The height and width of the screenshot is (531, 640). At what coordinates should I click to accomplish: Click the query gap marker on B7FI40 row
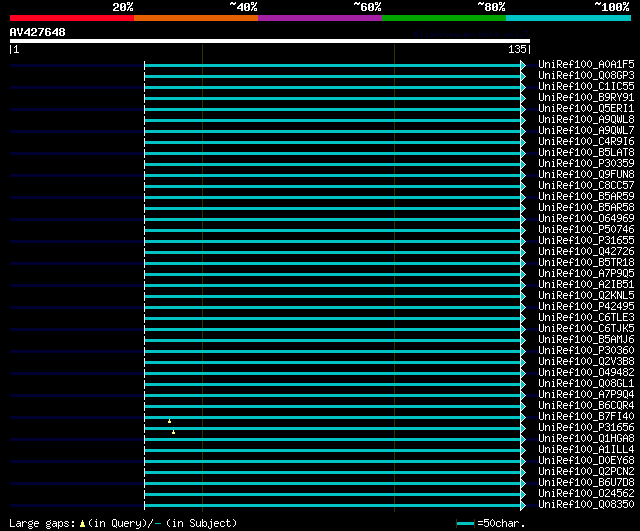click(x=169, y=421)
